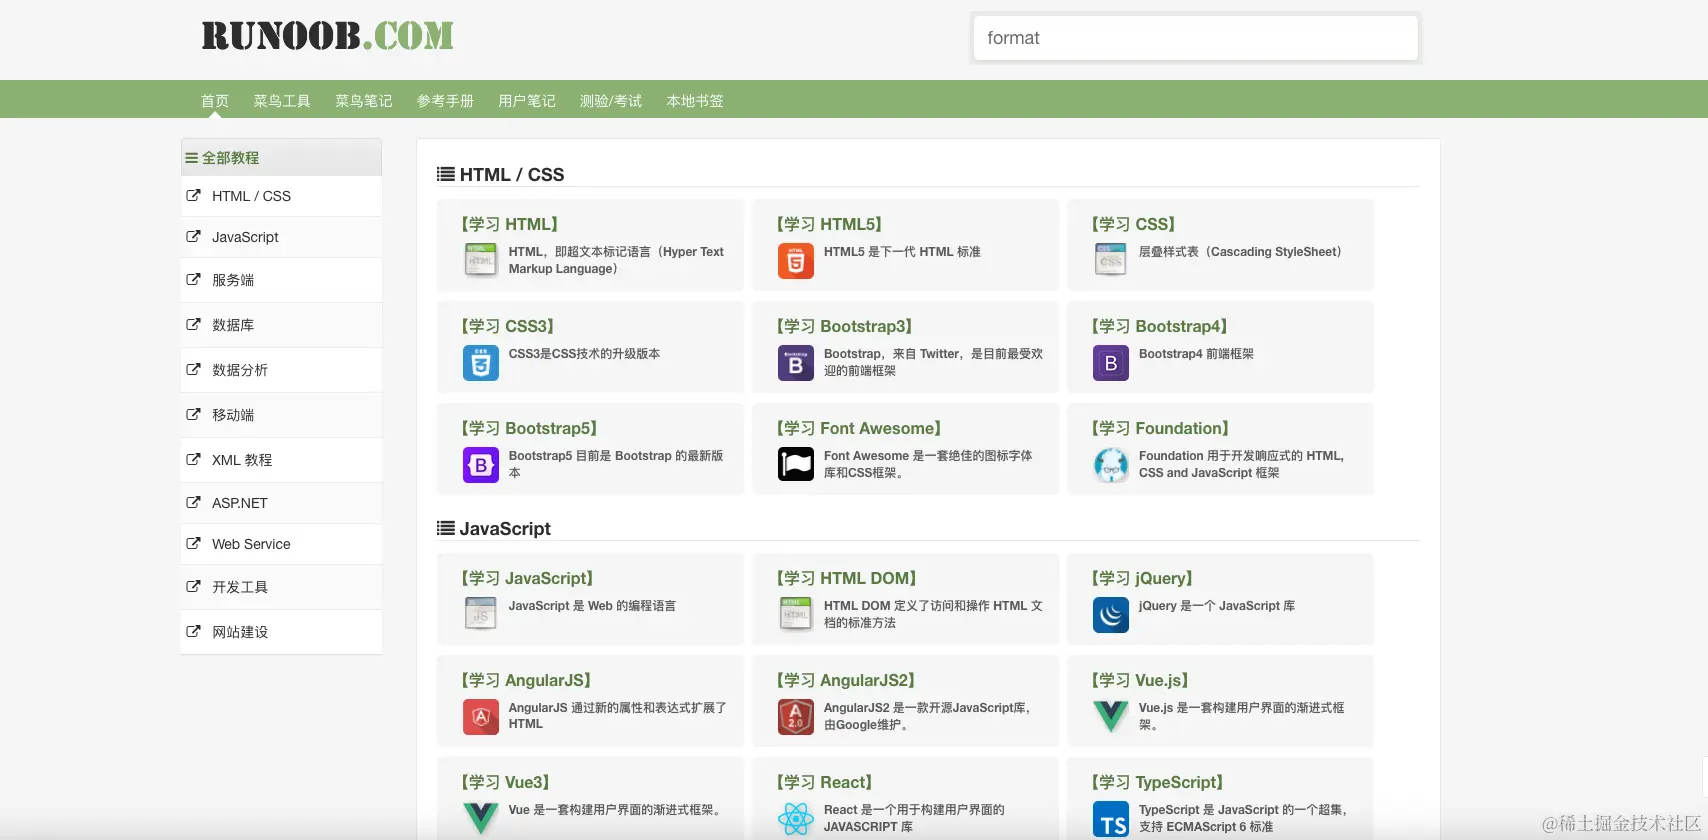This screenshot has width=1708, height=840.
Task: Open the 本地书签 navigation item
Action: point(695,101)
